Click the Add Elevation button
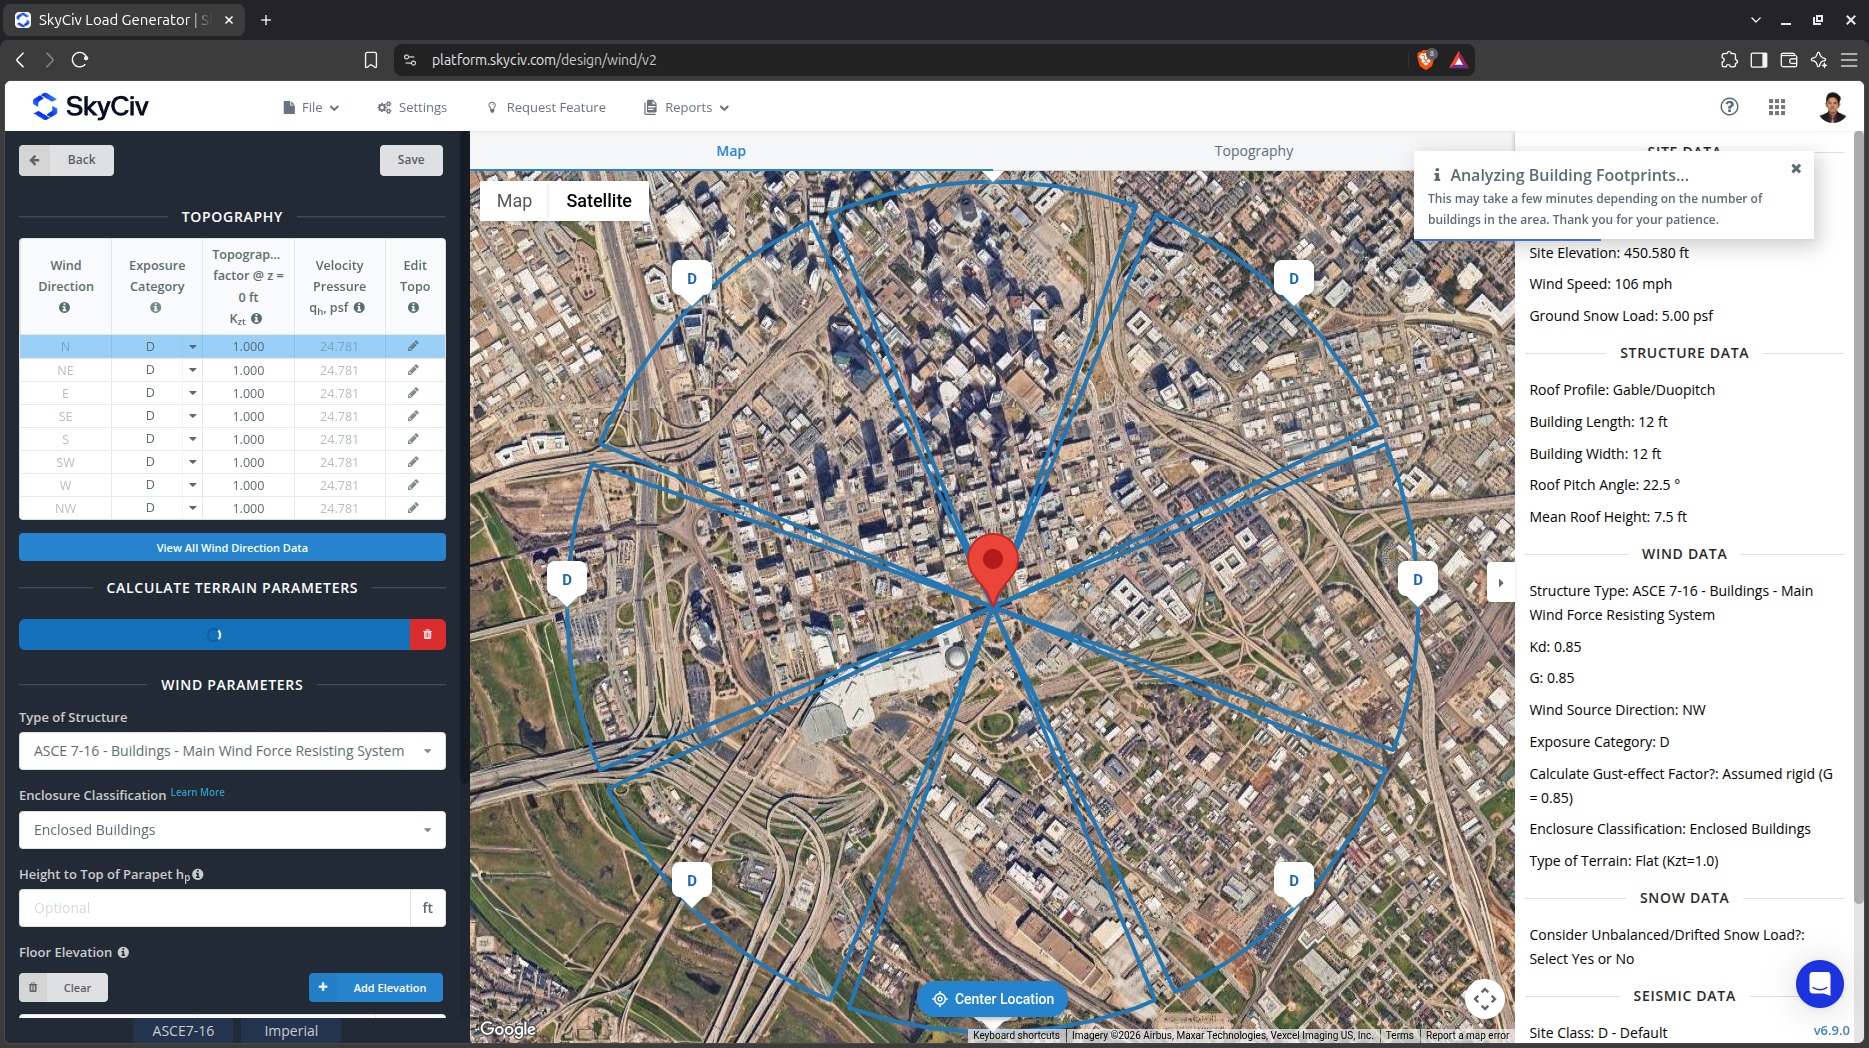The image size is (1869, 1048). (x=376, y=988)
